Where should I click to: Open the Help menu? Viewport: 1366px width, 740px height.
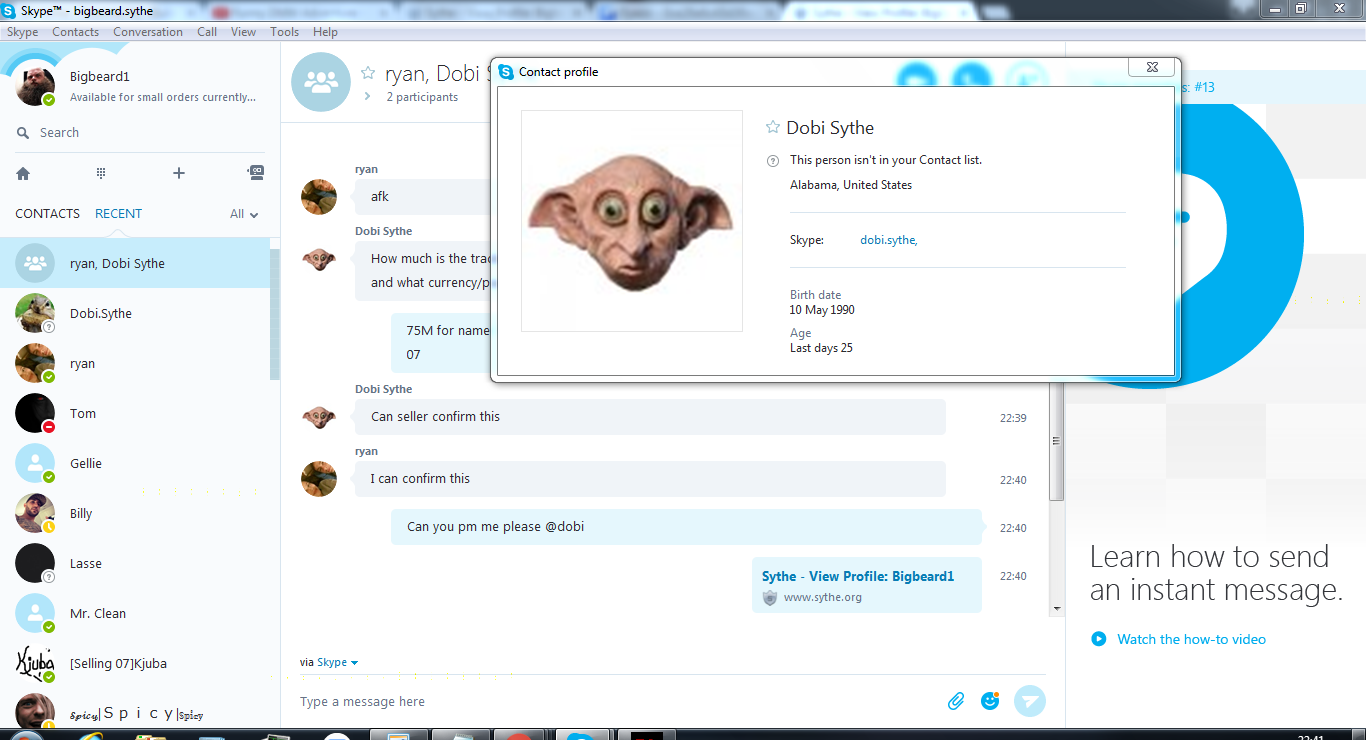[325, 32]
